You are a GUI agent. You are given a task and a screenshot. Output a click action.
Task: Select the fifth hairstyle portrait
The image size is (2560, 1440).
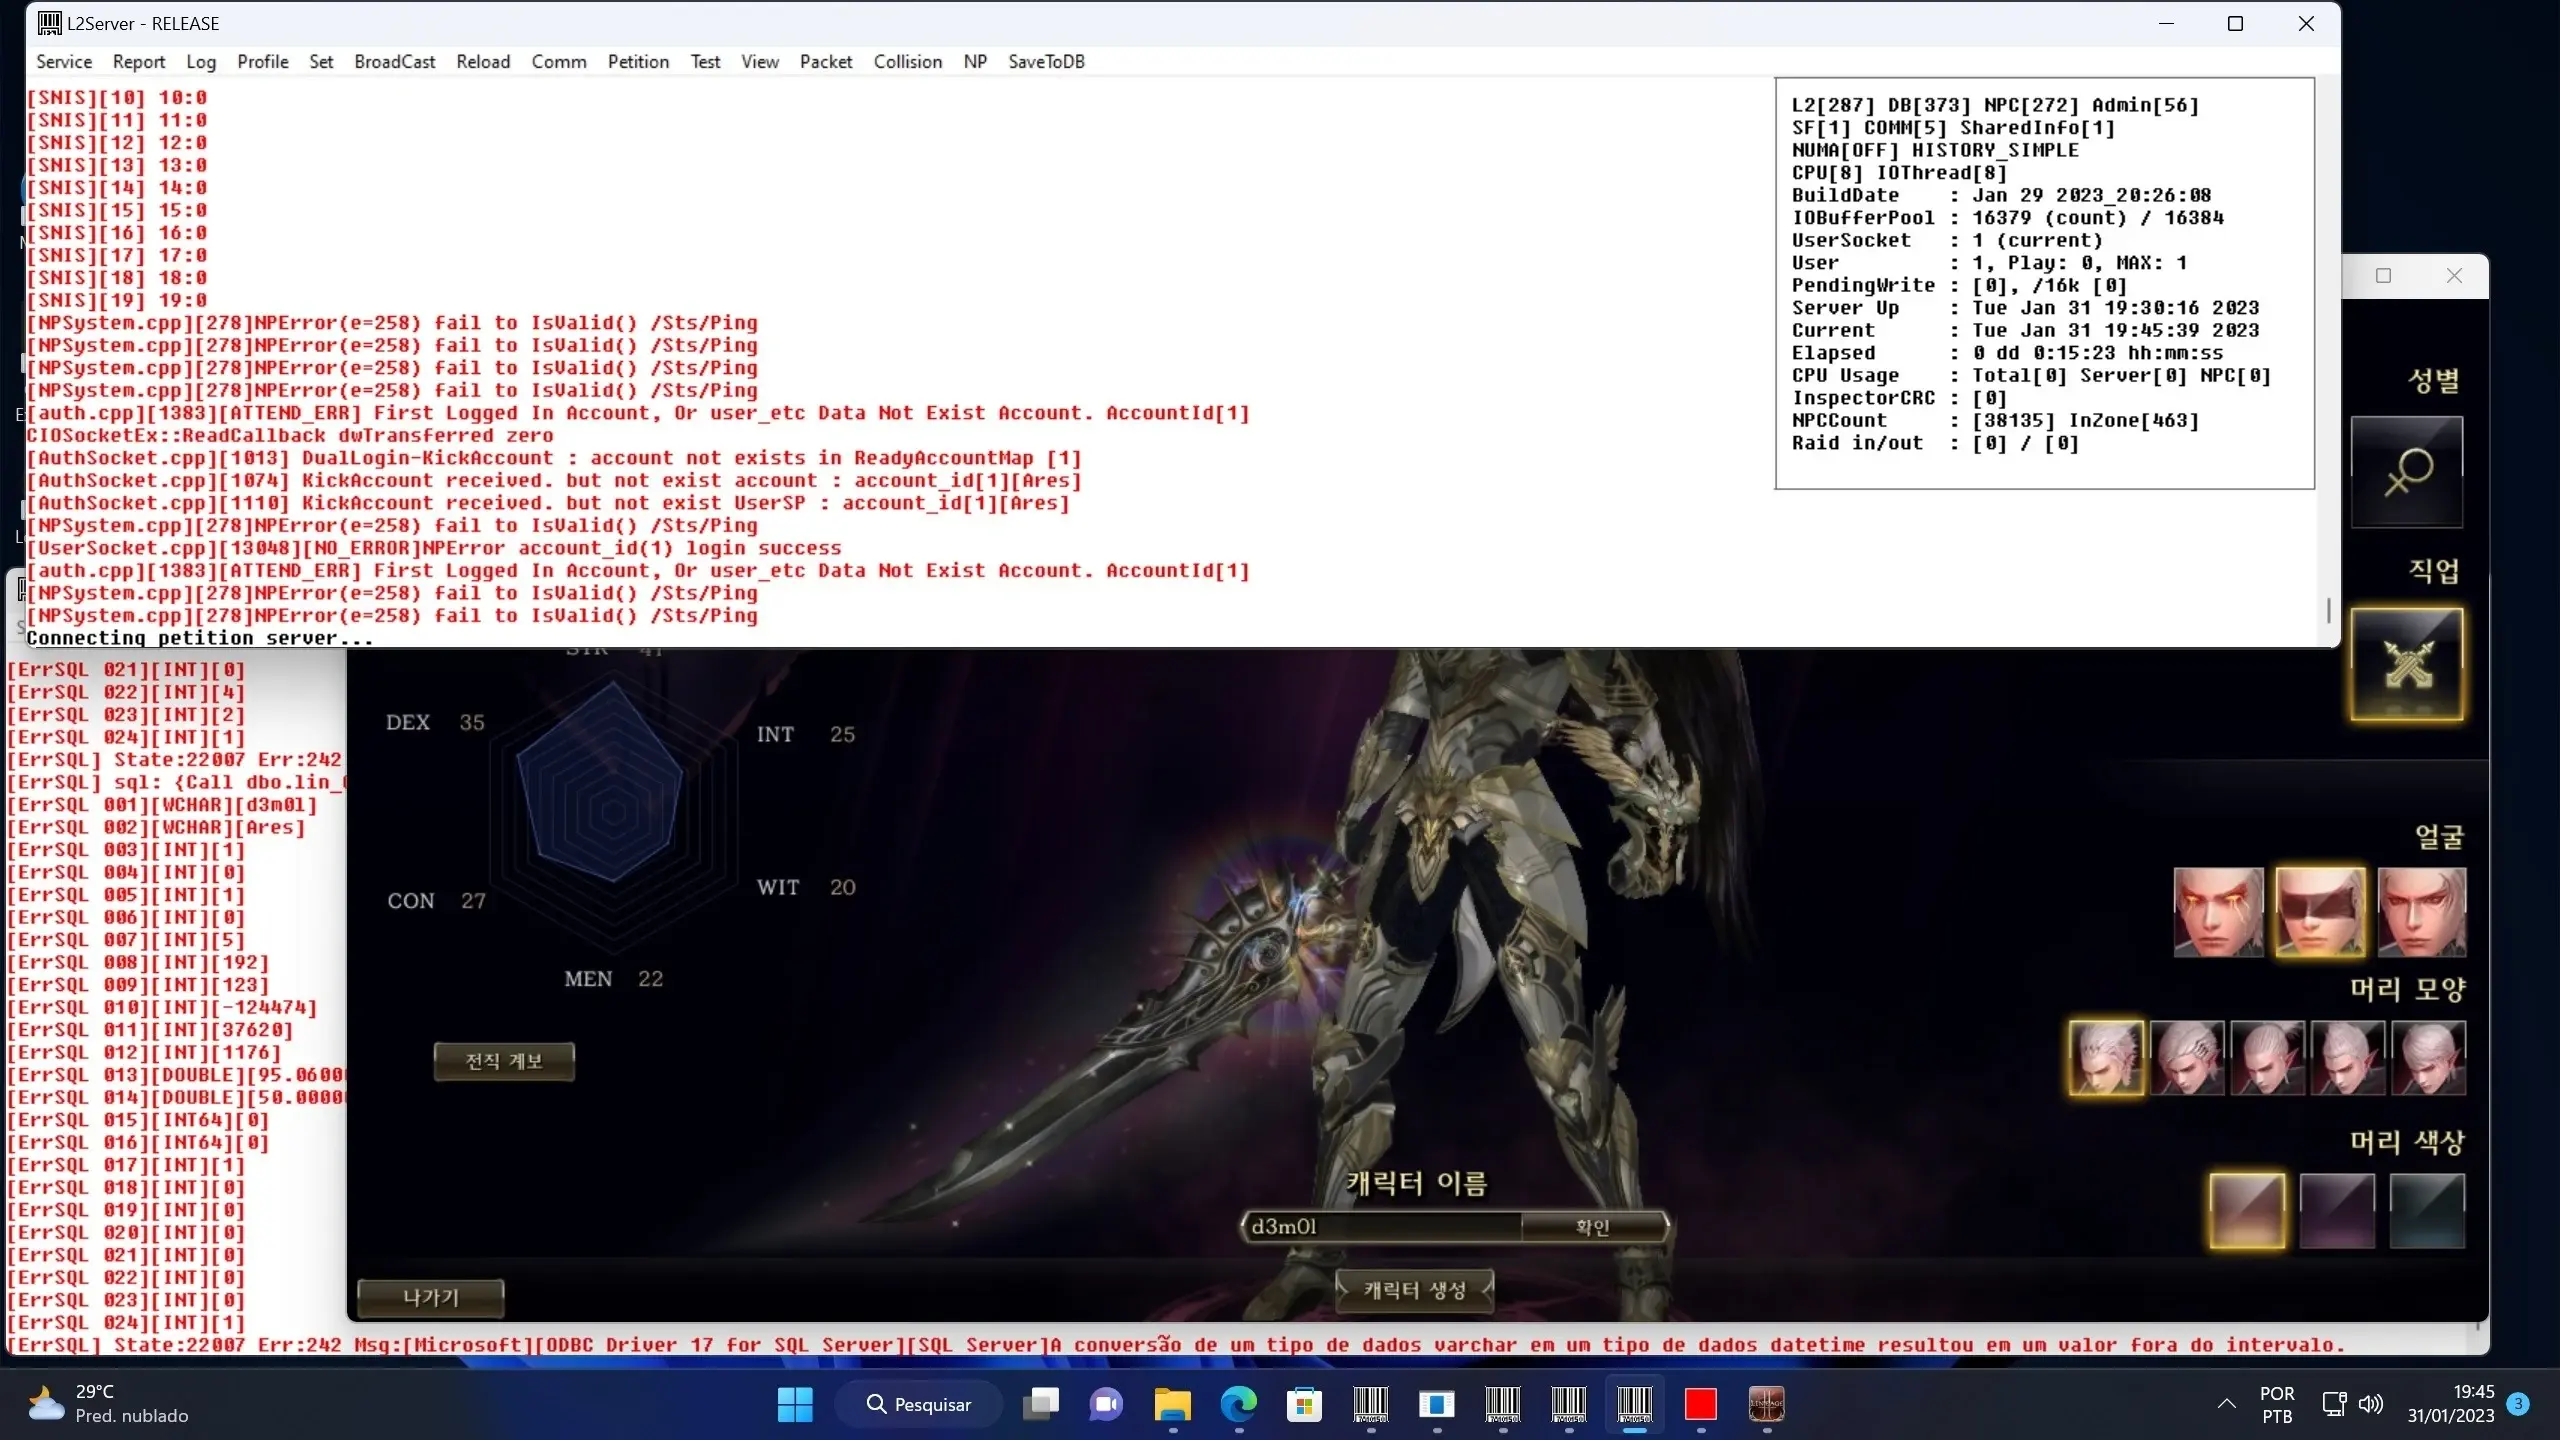(x=2428, y=1058)
